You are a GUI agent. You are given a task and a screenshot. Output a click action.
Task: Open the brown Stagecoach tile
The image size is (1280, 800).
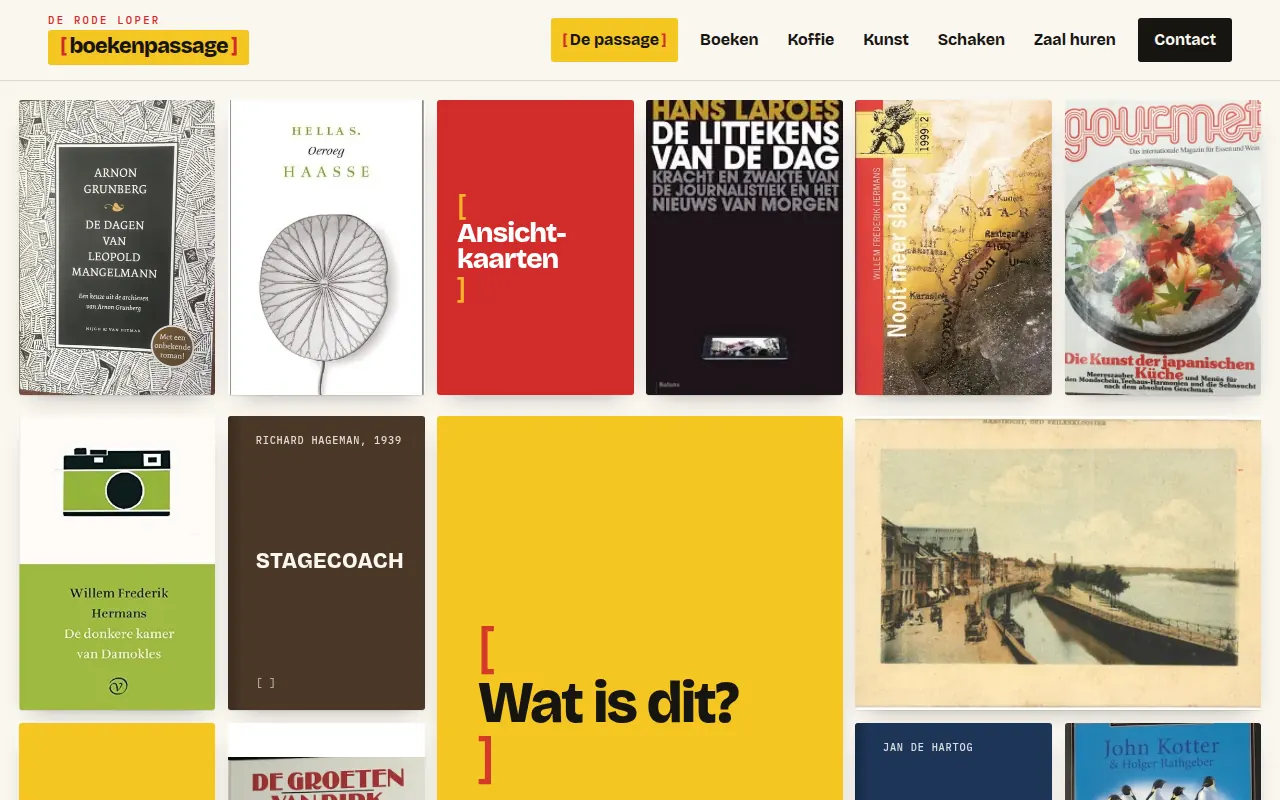[x=326, y=563]
